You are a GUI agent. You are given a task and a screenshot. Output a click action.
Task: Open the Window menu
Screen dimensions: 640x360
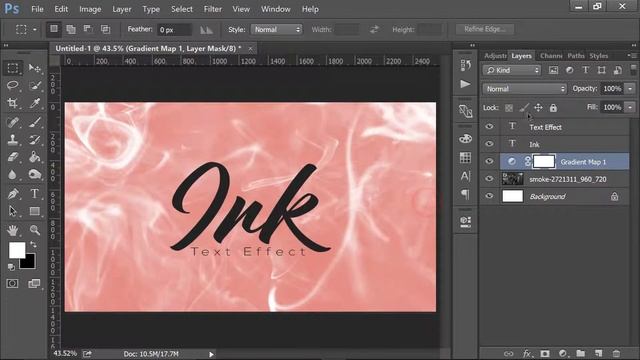(276, 9)
